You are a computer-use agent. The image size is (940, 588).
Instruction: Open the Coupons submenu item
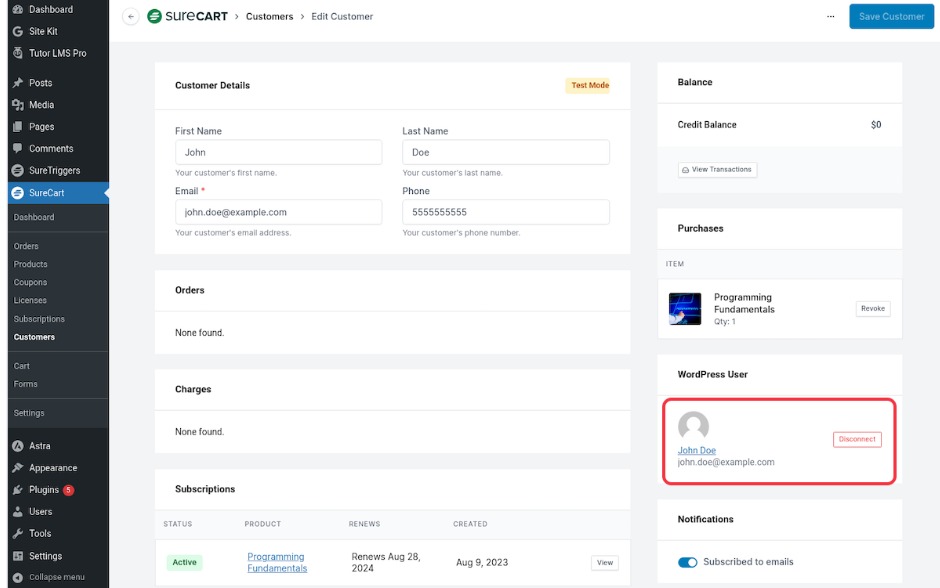pos(30,282)
